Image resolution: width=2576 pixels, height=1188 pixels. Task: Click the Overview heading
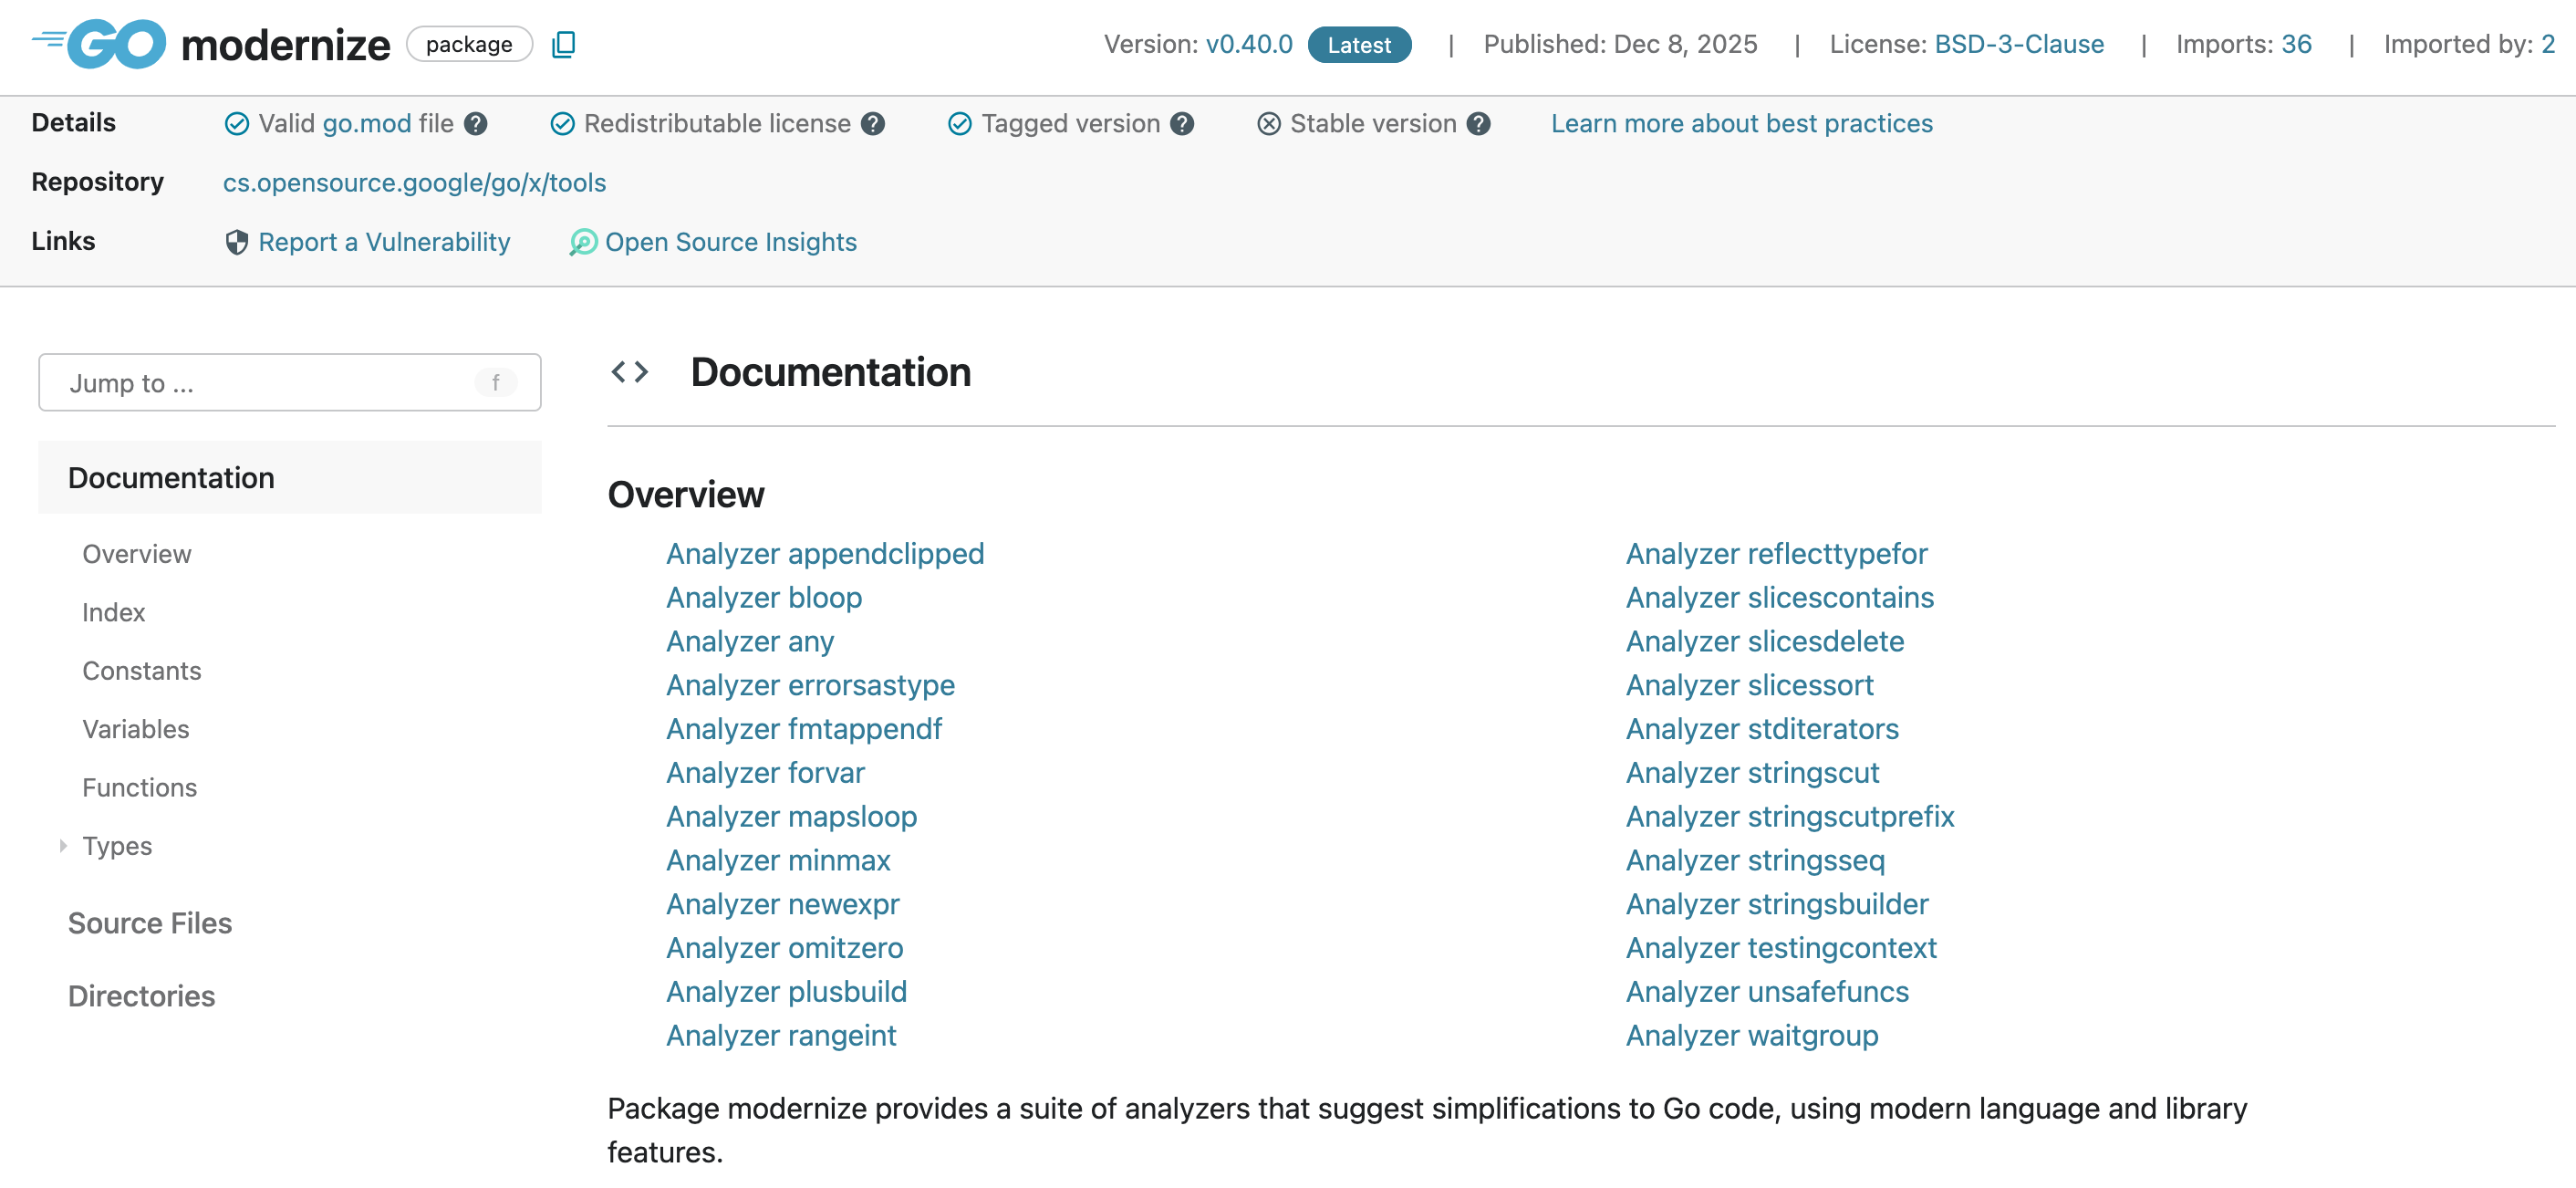click(686, 495)
